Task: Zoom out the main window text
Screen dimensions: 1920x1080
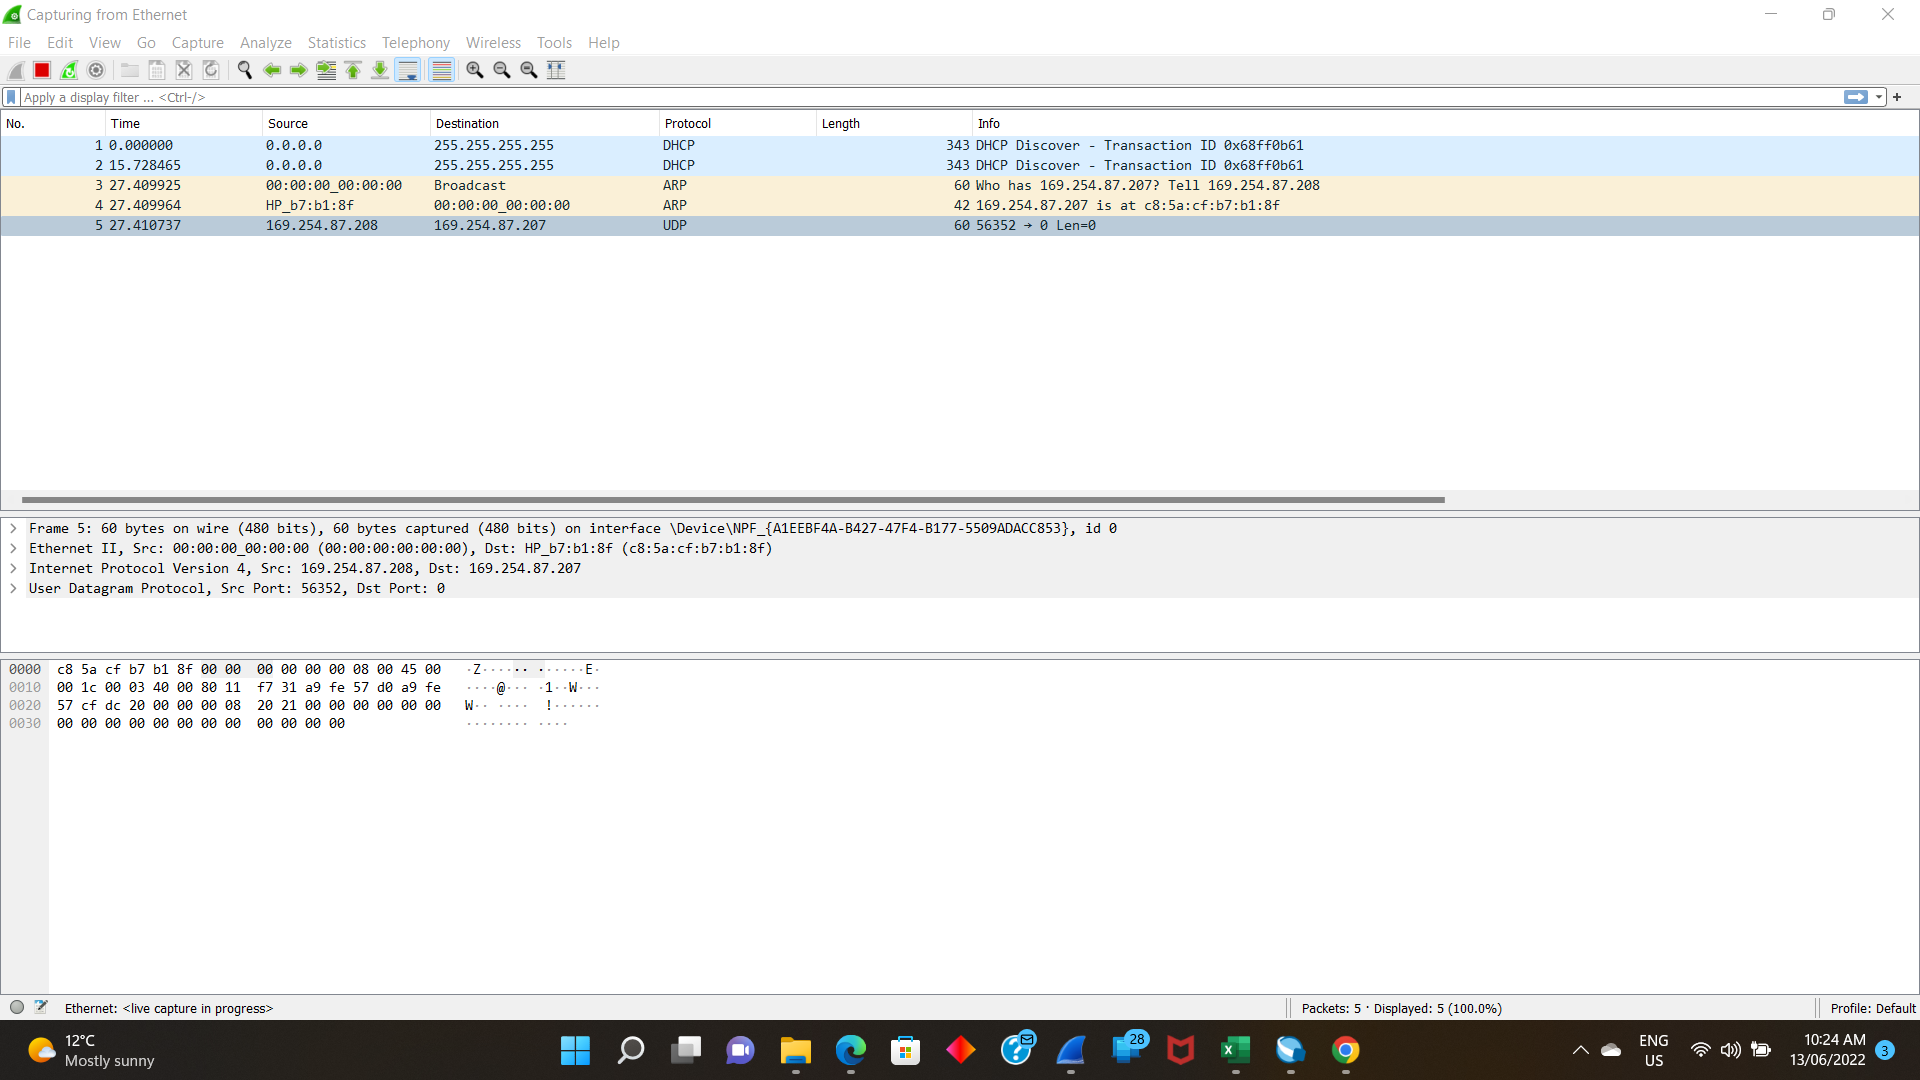Action: tap(502, 70)
